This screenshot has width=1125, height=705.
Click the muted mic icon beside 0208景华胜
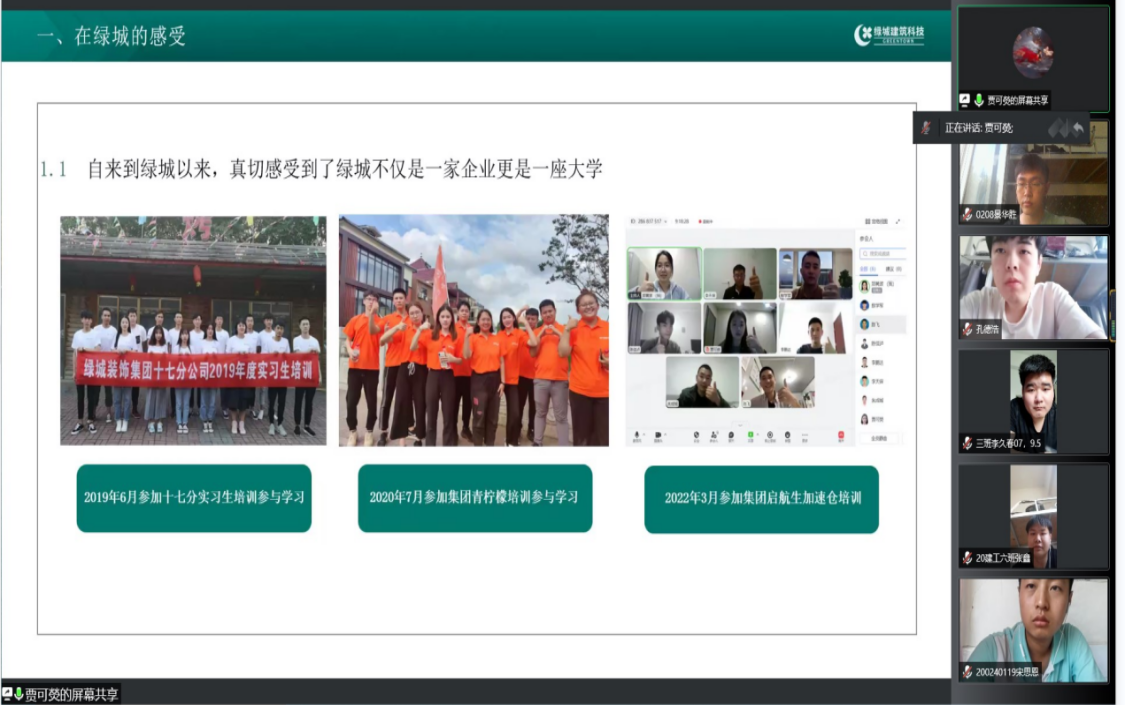pos(967,214)
